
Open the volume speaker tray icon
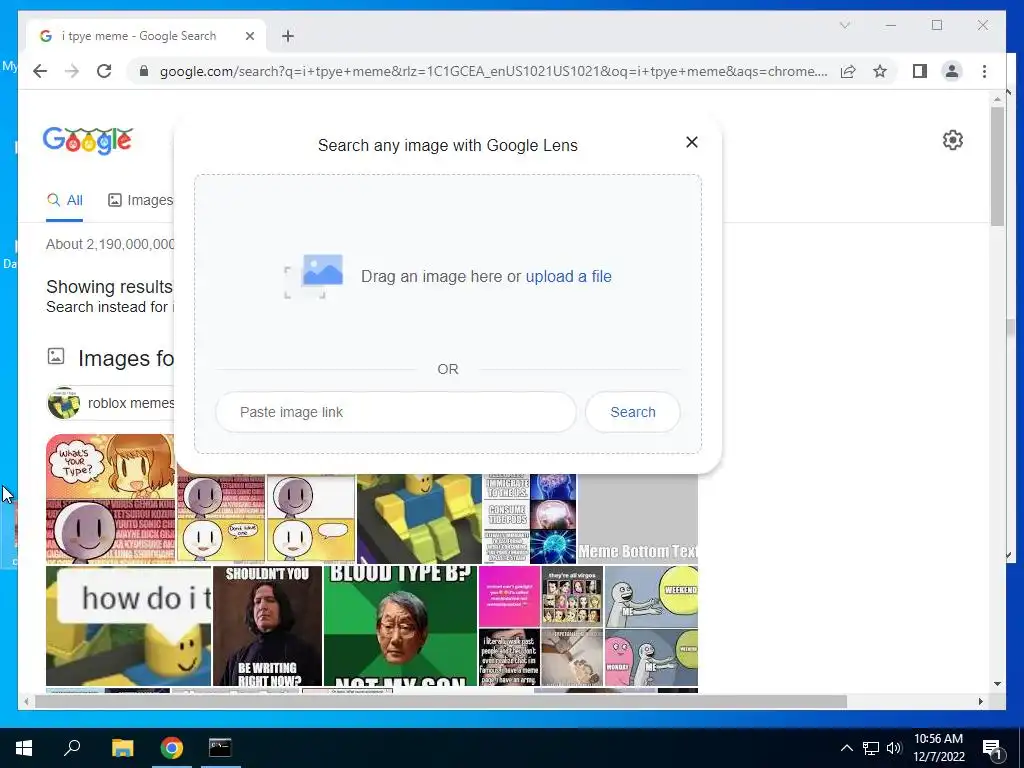[894, 748]
